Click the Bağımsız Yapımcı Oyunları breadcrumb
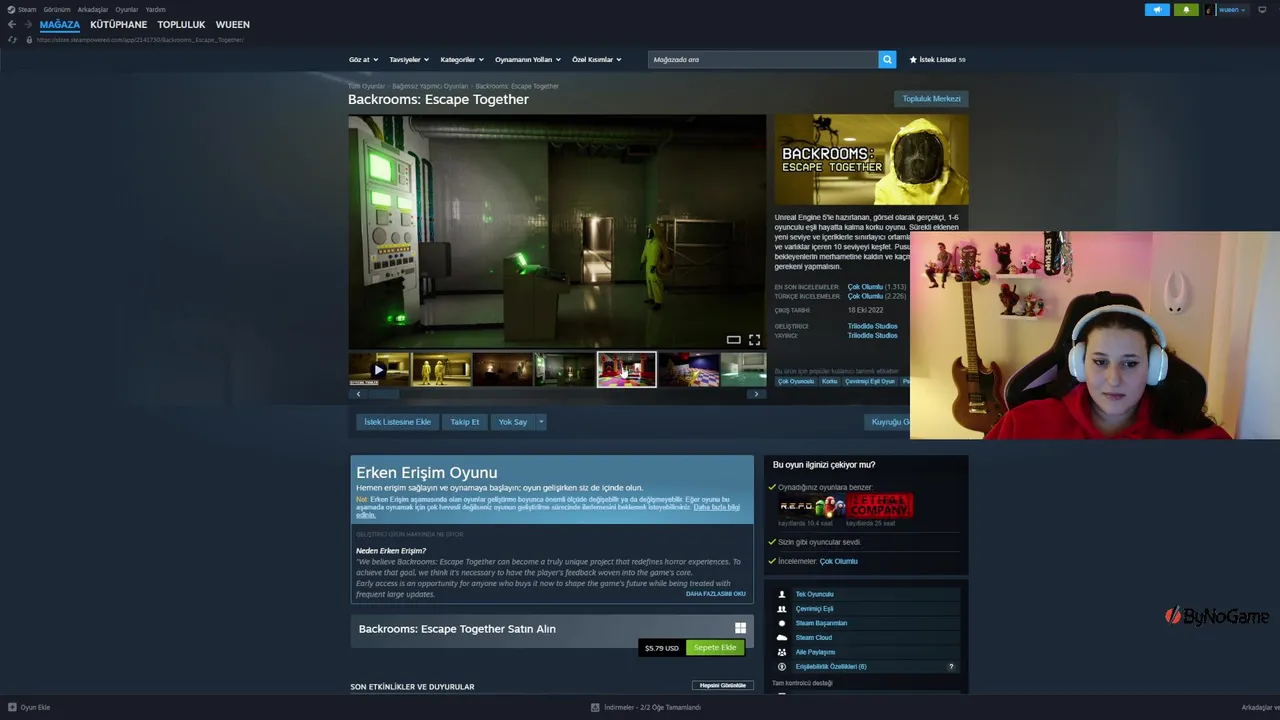This screenshot has height=720, width=1280. pyautogui.click(x=430, y=86)
